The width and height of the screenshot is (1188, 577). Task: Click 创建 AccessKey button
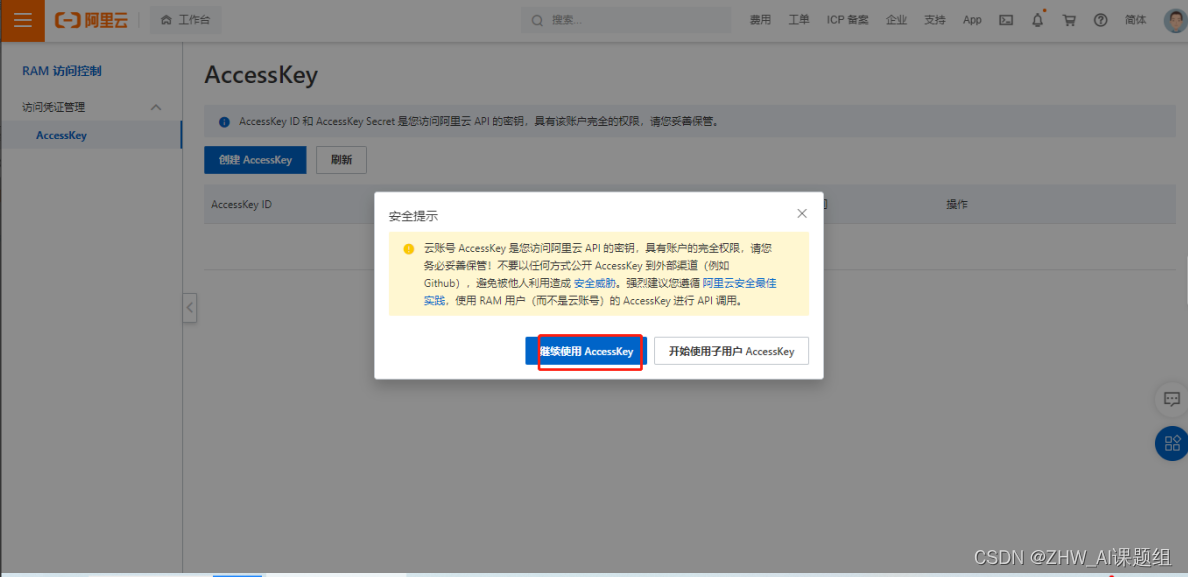point(255,160)
